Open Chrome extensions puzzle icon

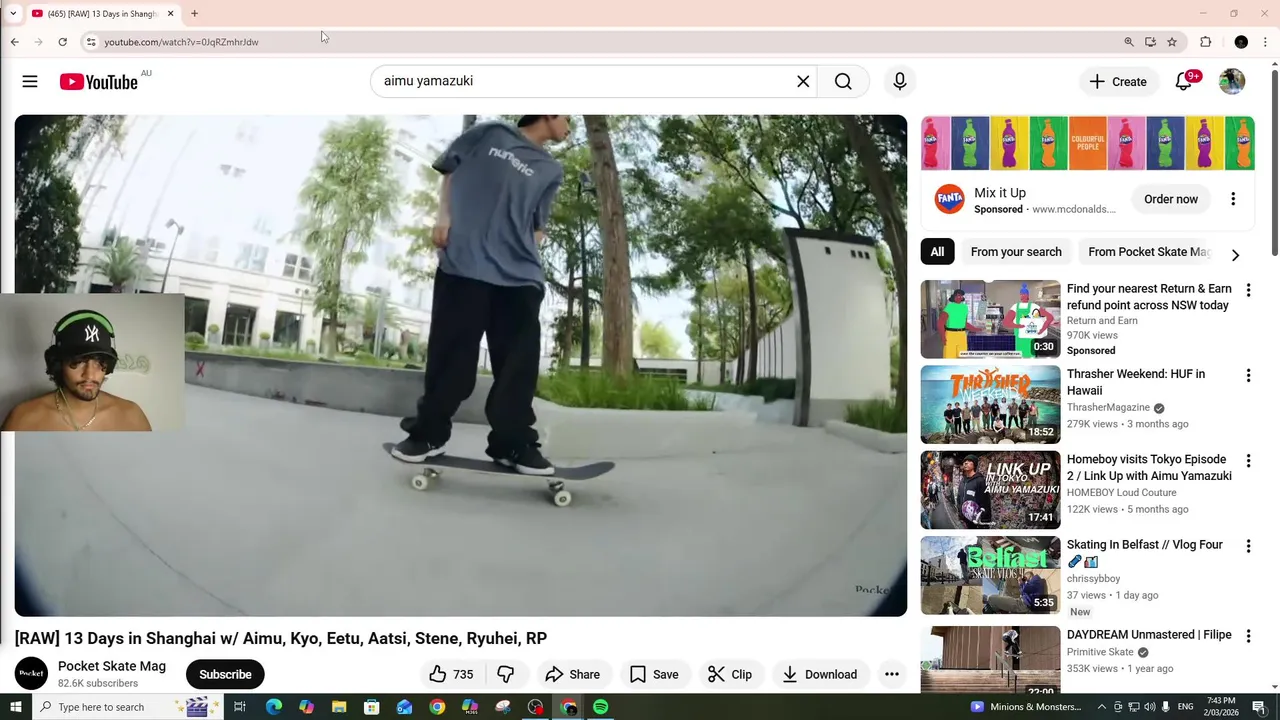click(x=1205, y=42)
